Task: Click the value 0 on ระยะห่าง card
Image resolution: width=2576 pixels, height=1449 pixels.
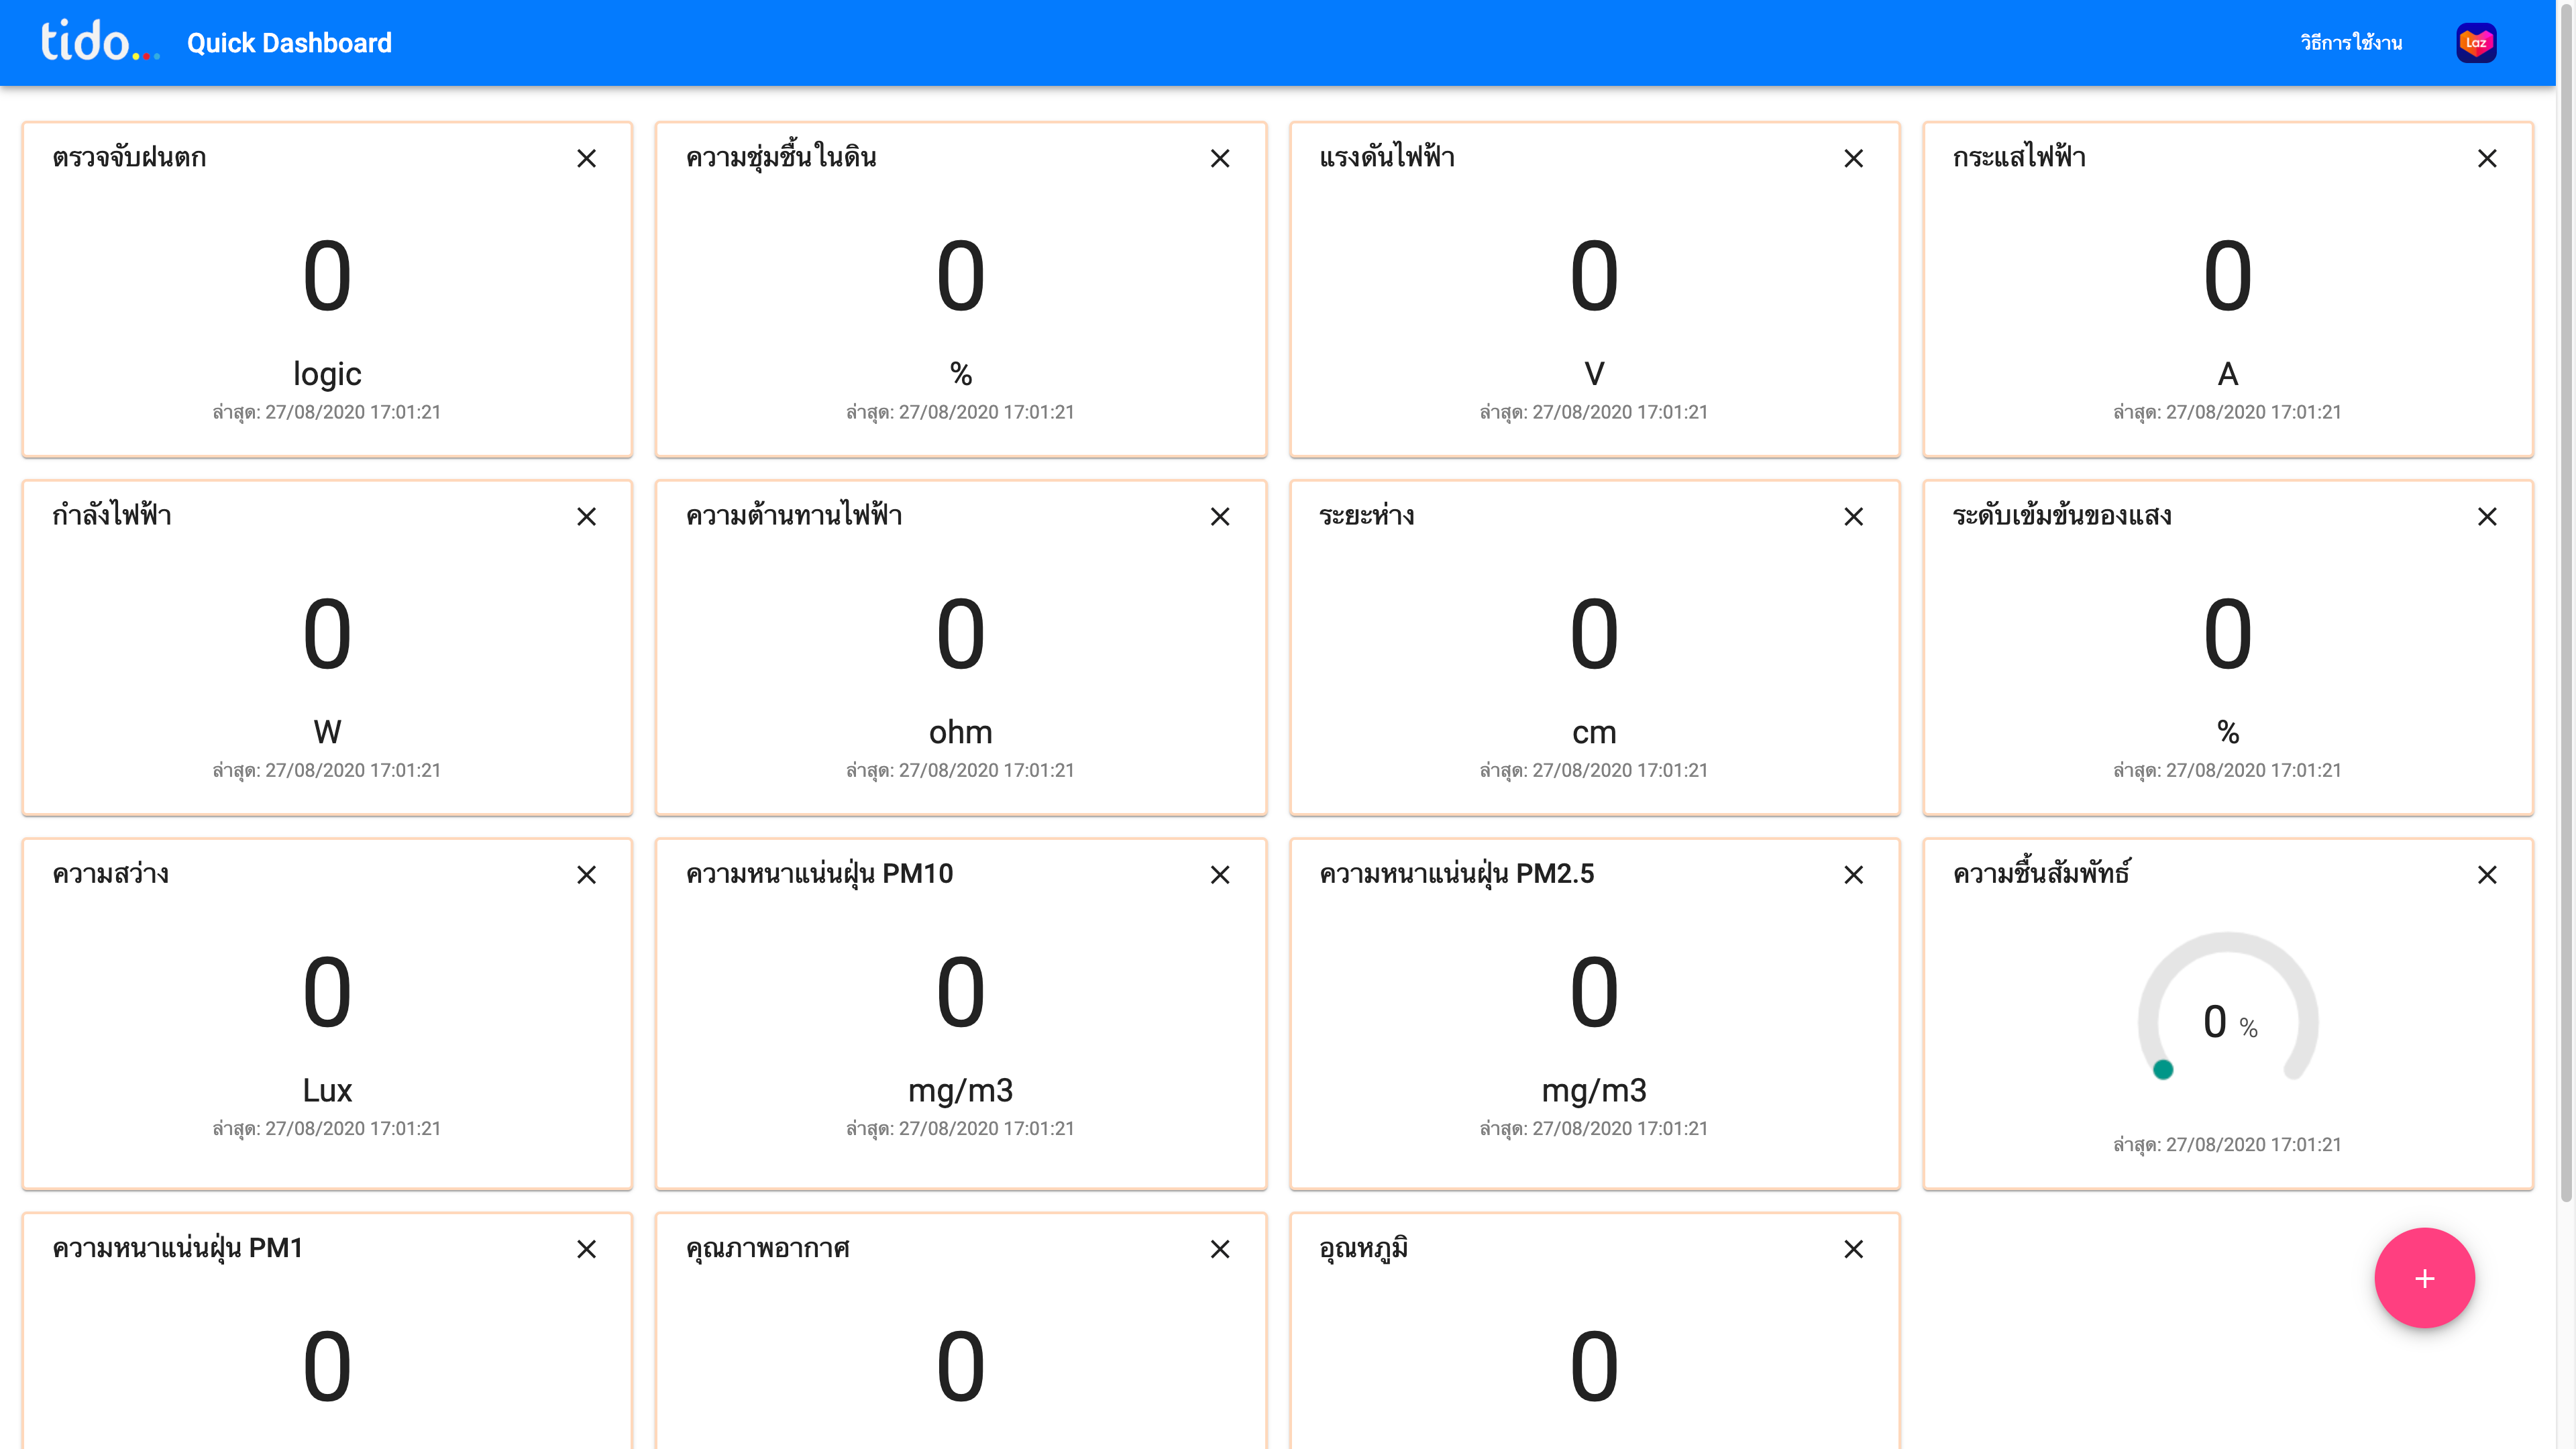Action: [1594, 634]
